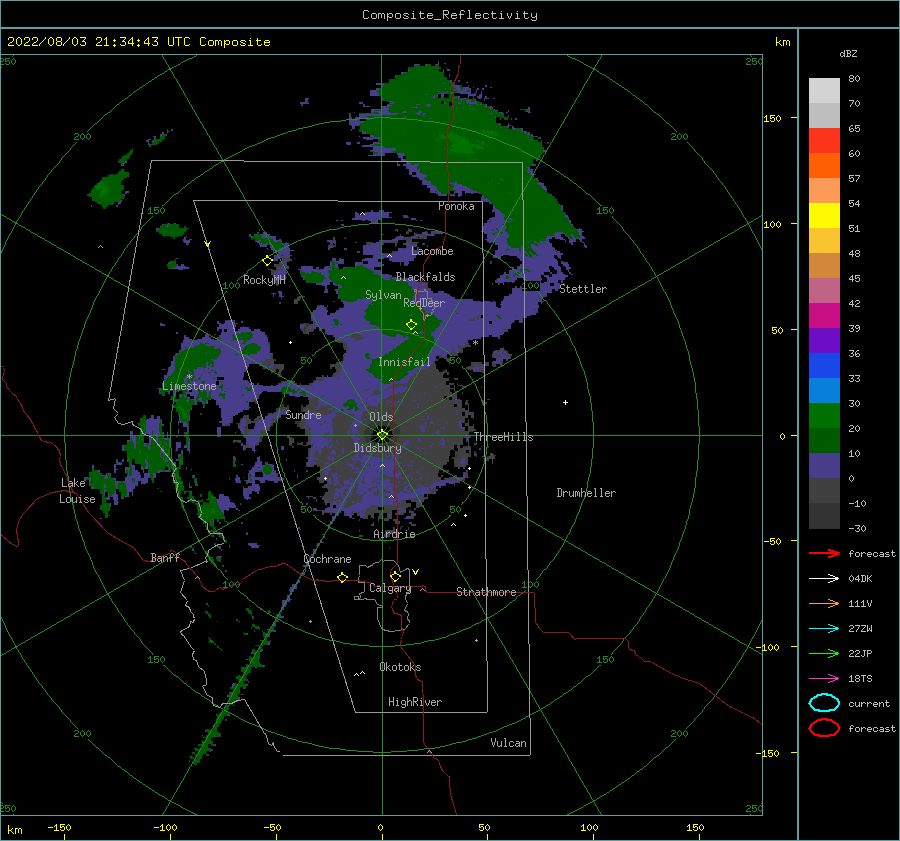Click the HighRiver city label
The height and width of the screenshot is (841, 900).
[x=415, y=702]
